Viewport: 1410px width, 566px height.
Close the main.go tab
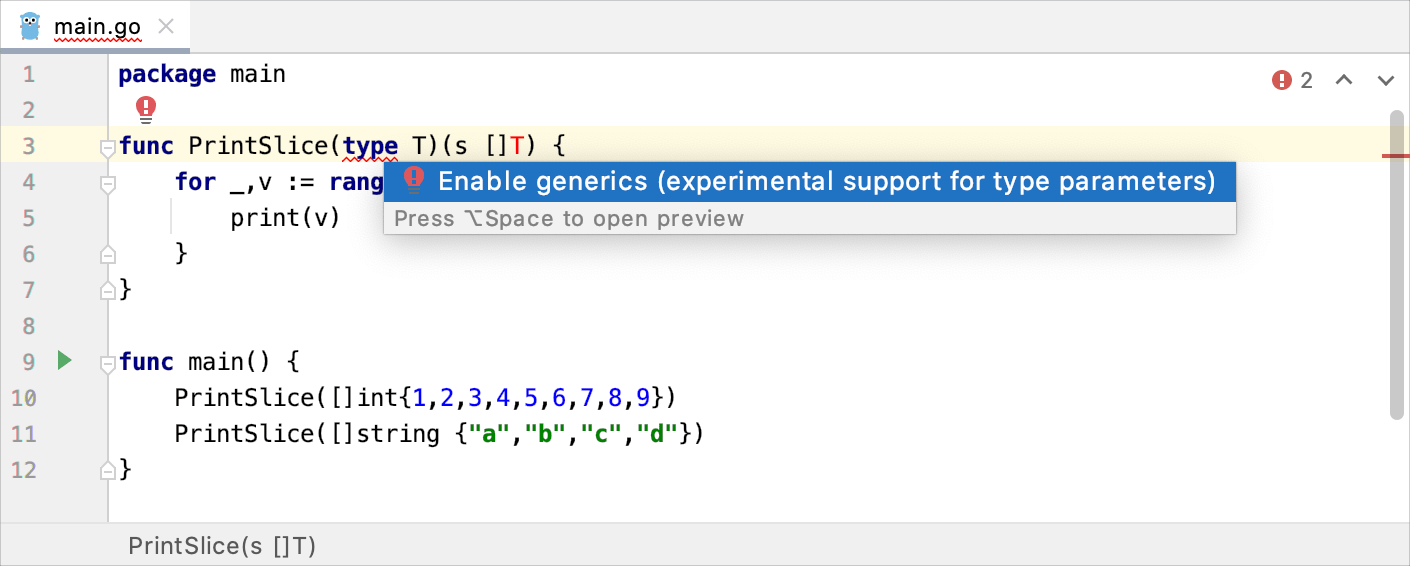[167, 26]
